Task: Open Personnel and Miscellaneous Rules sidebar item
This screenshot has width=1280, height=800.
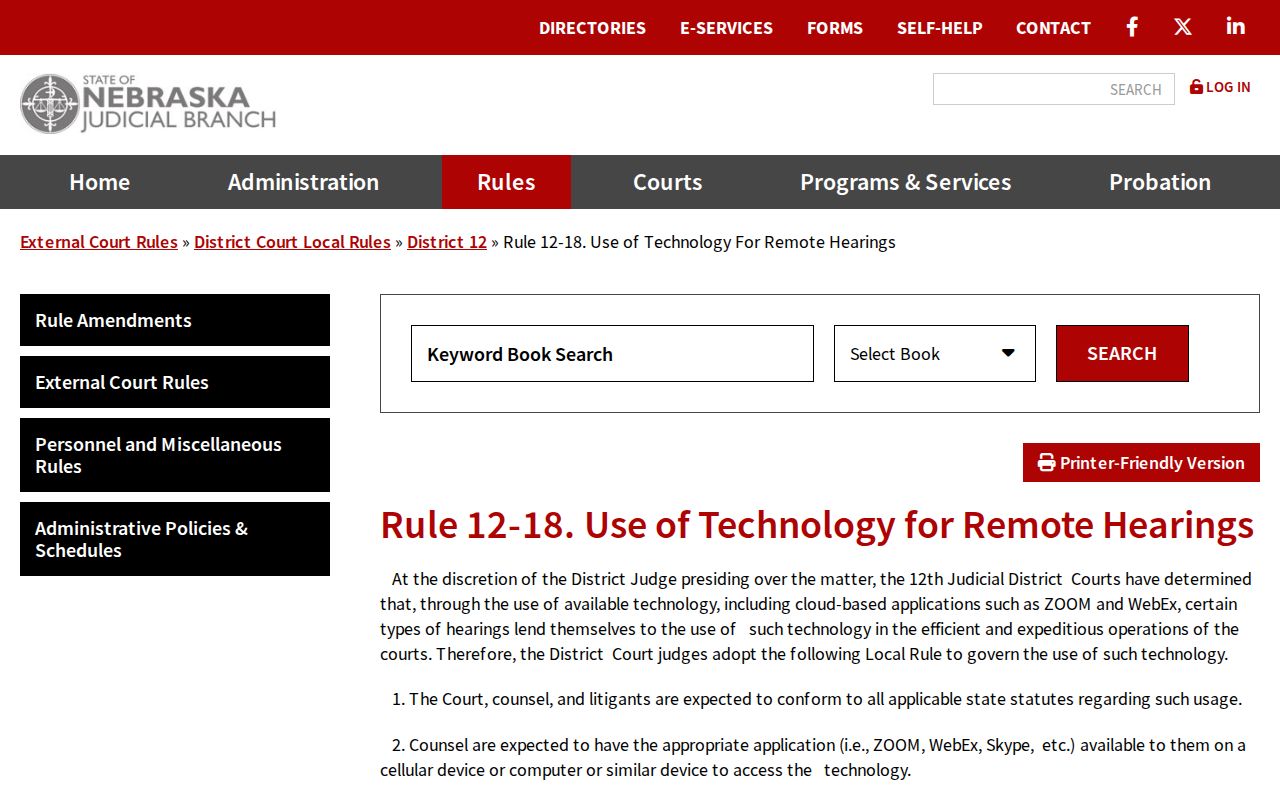Action: tap(175, 455)
